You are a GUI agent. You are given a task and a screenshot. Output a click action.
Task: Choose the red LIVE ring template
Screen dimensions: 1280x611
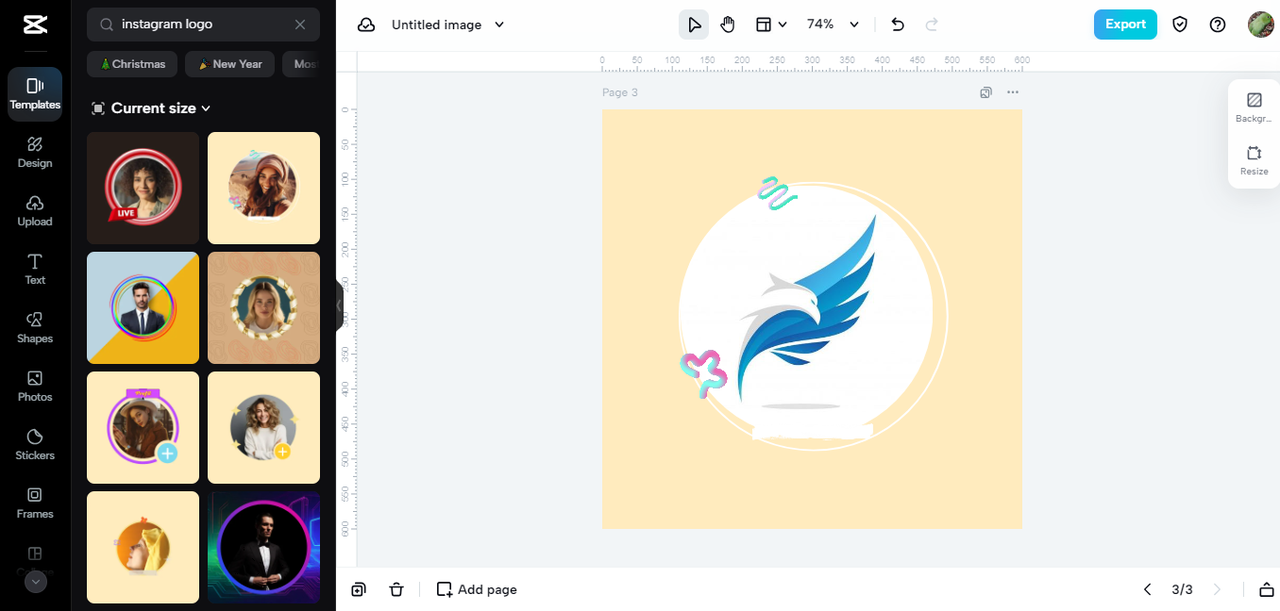[x=143, y=188]
